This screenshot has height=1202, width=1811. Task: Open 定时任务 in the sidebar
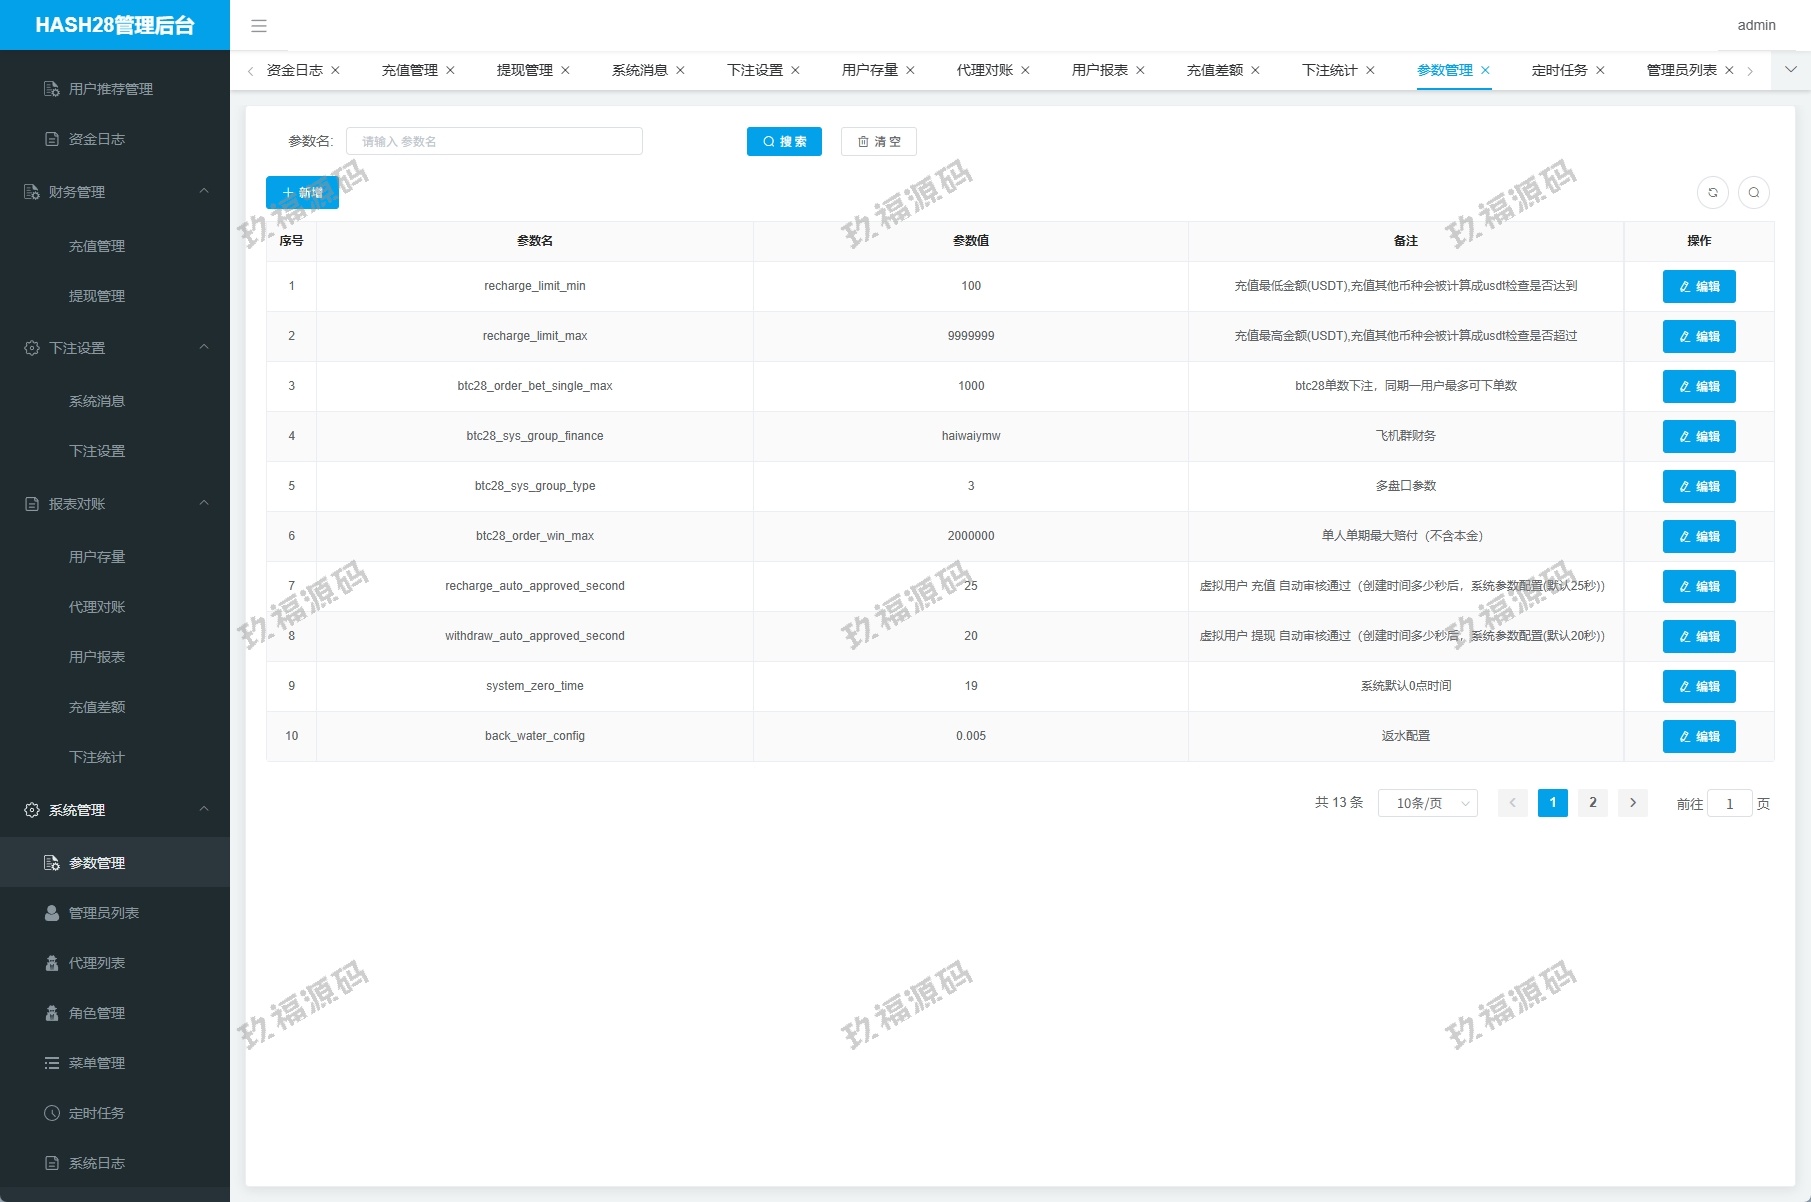point(97,1113)
